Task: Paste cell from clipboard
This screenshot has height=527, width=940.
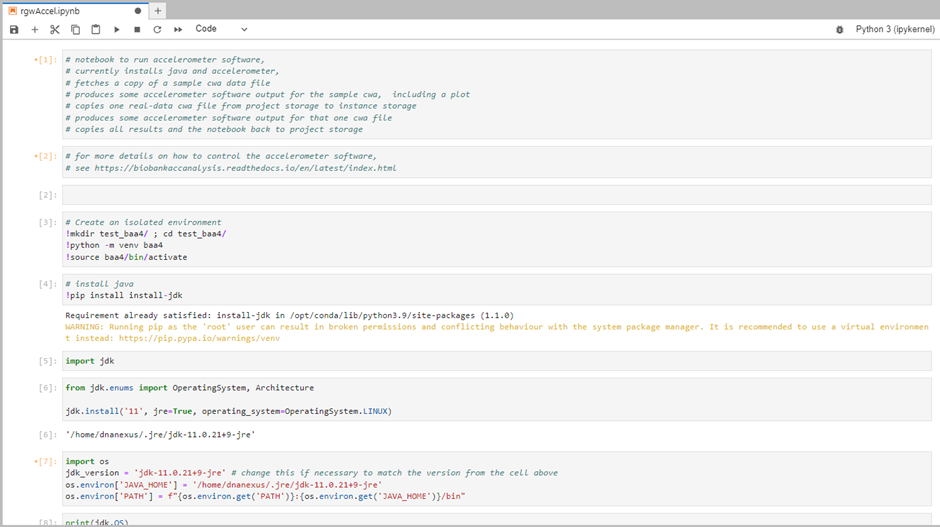Action: (96, 29)
